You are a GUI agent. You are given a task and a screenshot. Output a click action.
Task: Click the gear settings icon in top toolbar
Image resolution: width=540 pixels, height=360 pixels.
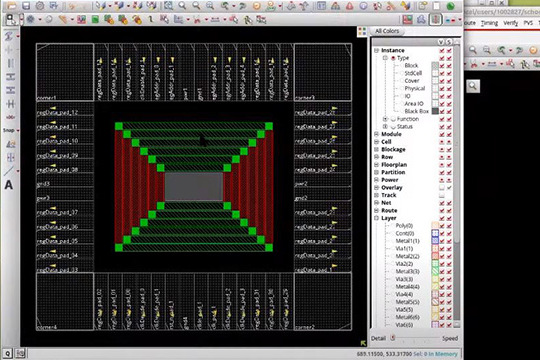click(x=40, y=6)
